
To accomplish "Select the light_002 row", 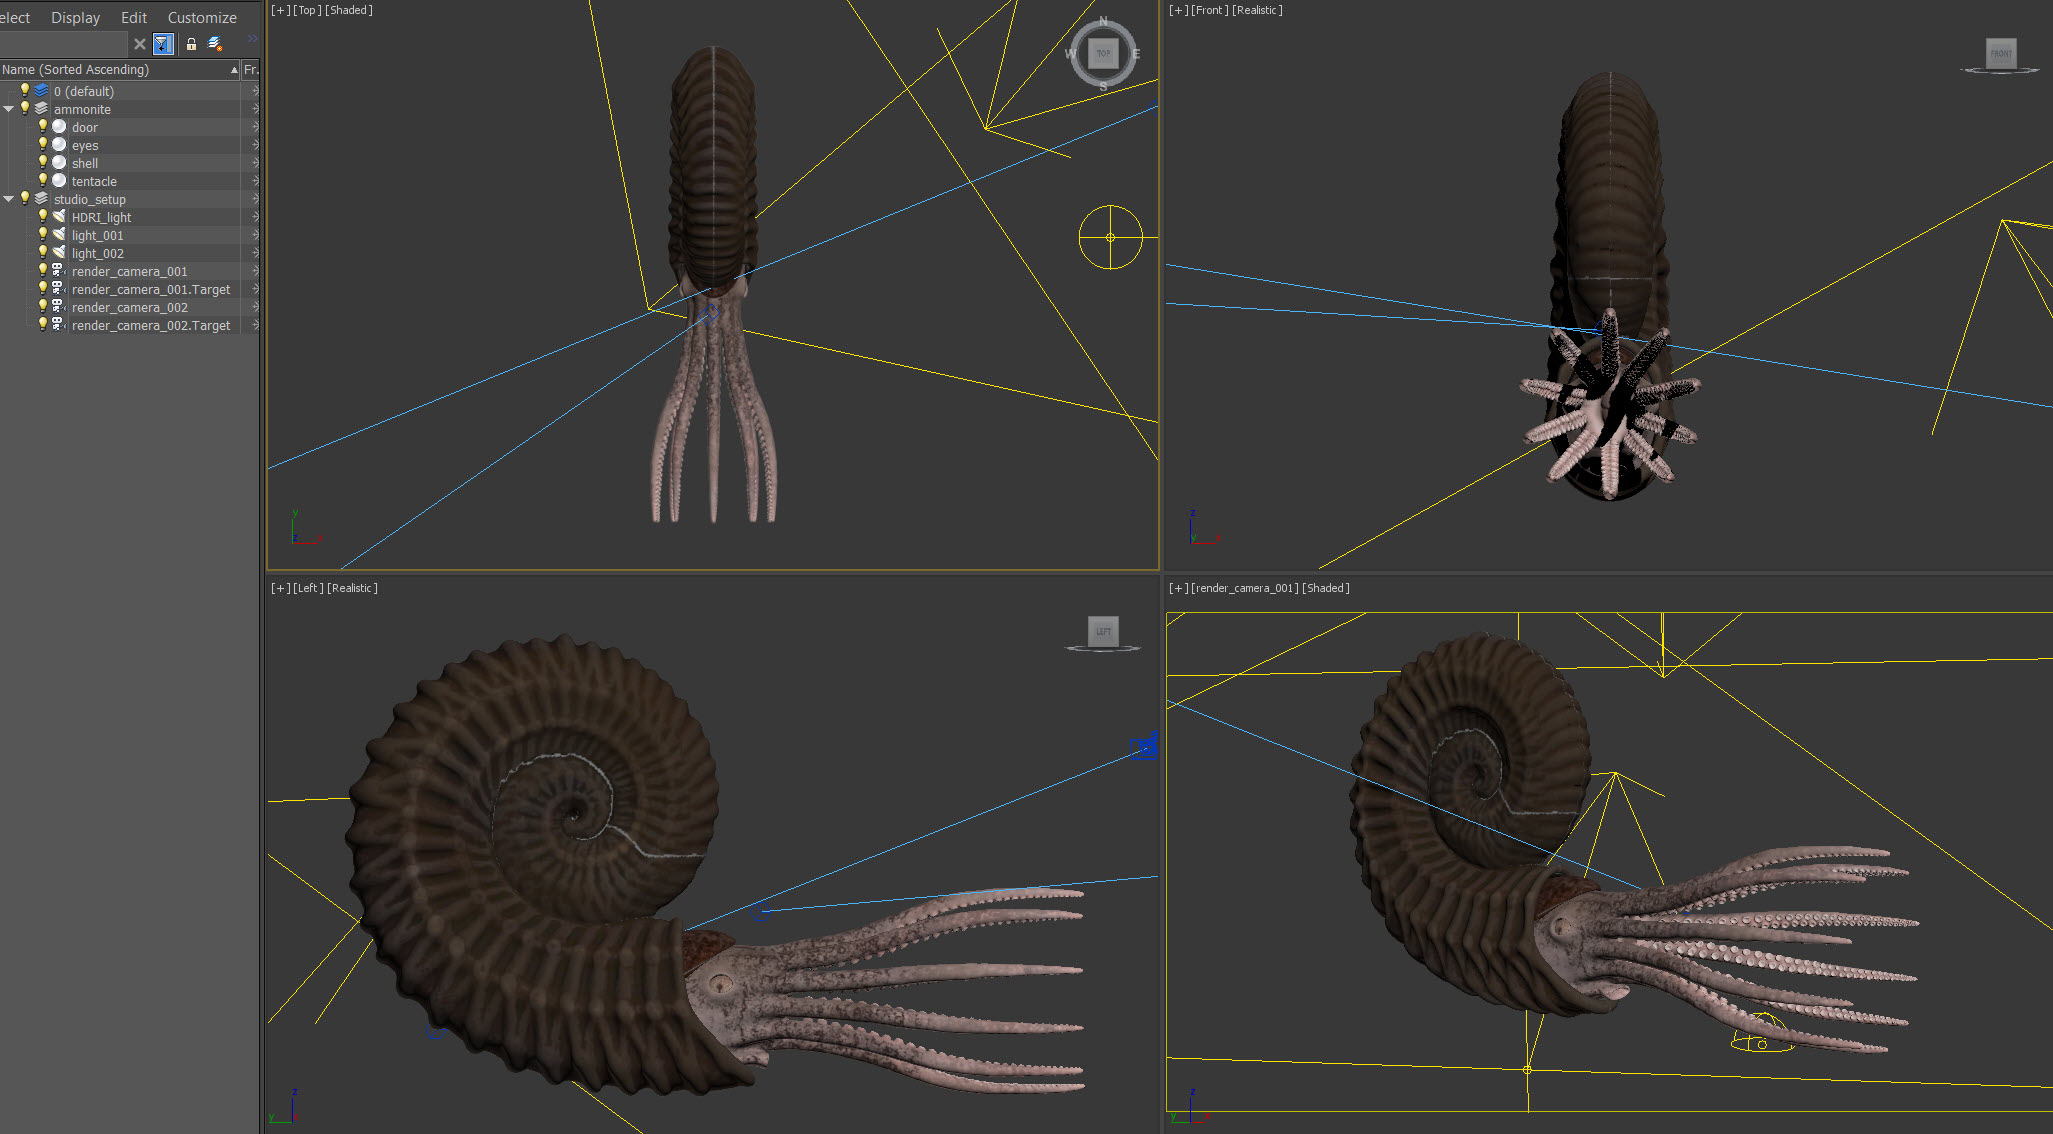I will click(x=130, y=253).
